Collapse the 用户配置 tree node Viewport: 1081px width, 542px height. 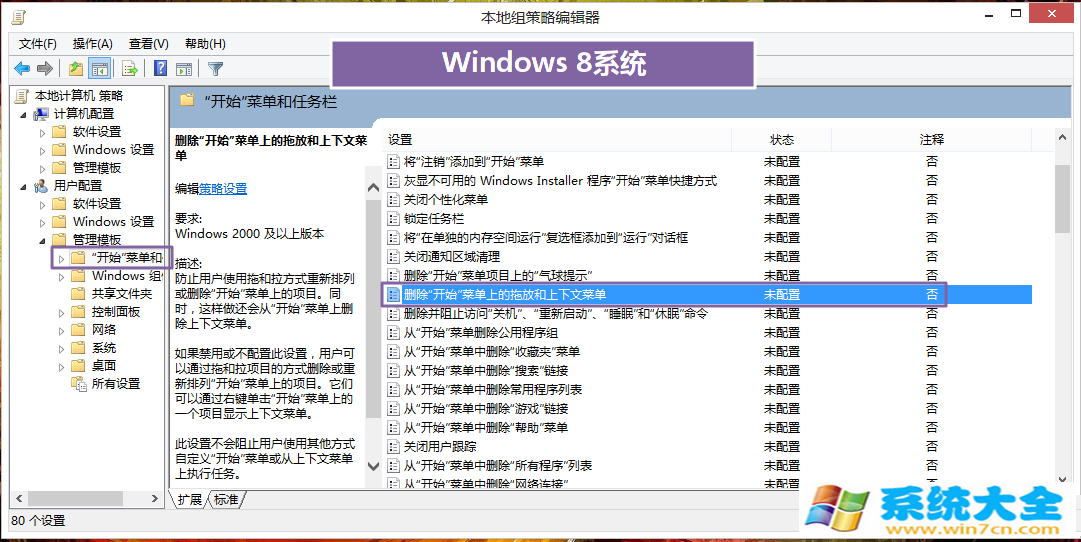click(x=23, y=186)
